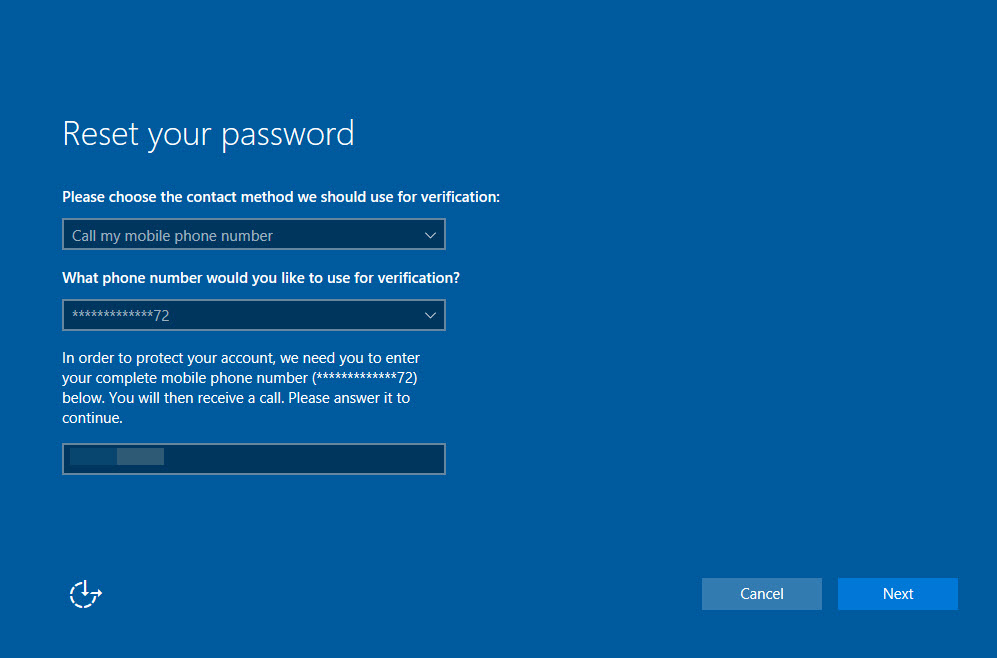
Task: Activate the Next control to continue
Action: pos(897,593)
